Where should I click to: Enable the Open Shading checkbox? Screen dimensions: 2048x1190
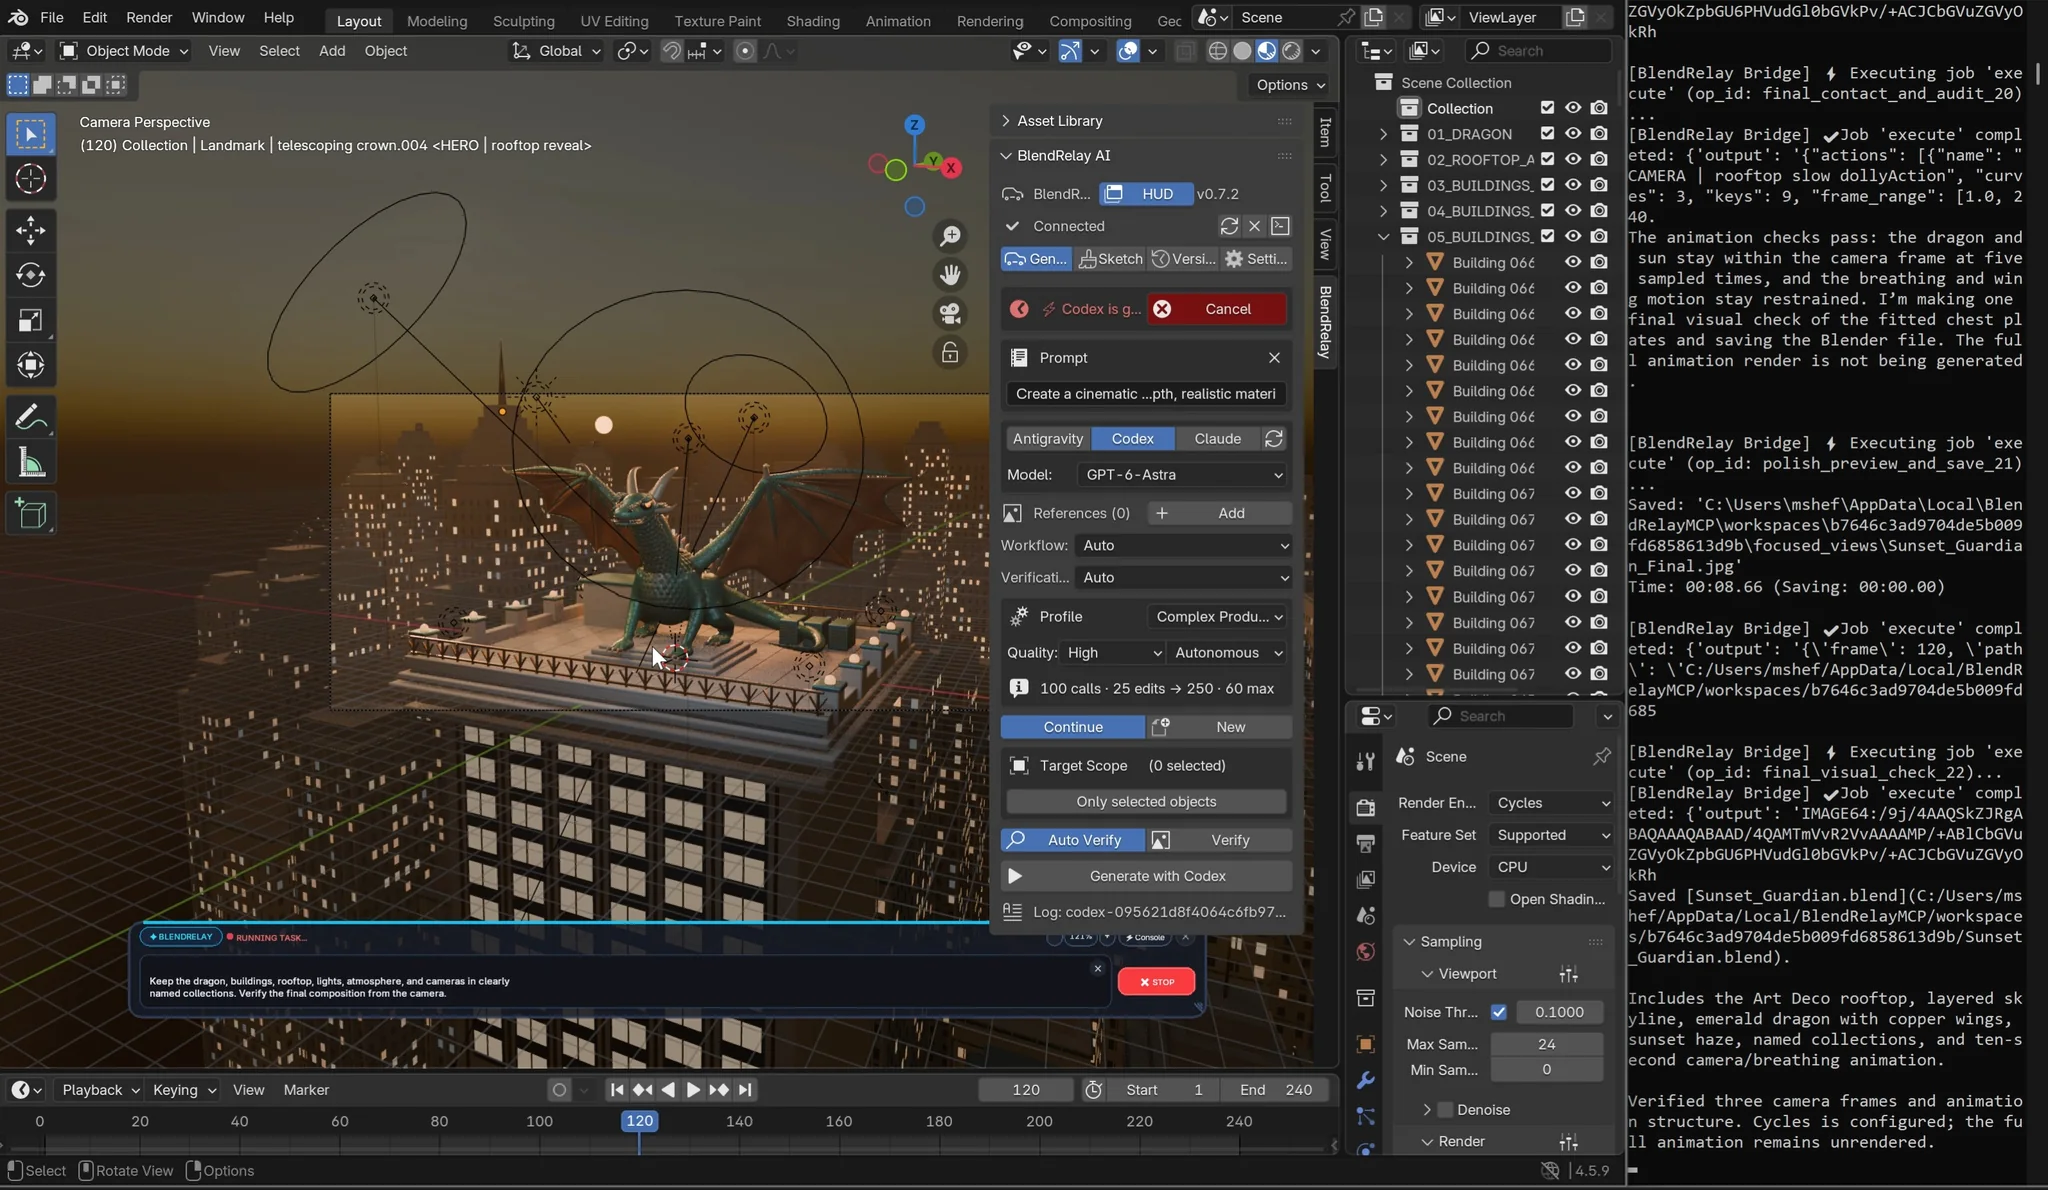pos(1496,899)
